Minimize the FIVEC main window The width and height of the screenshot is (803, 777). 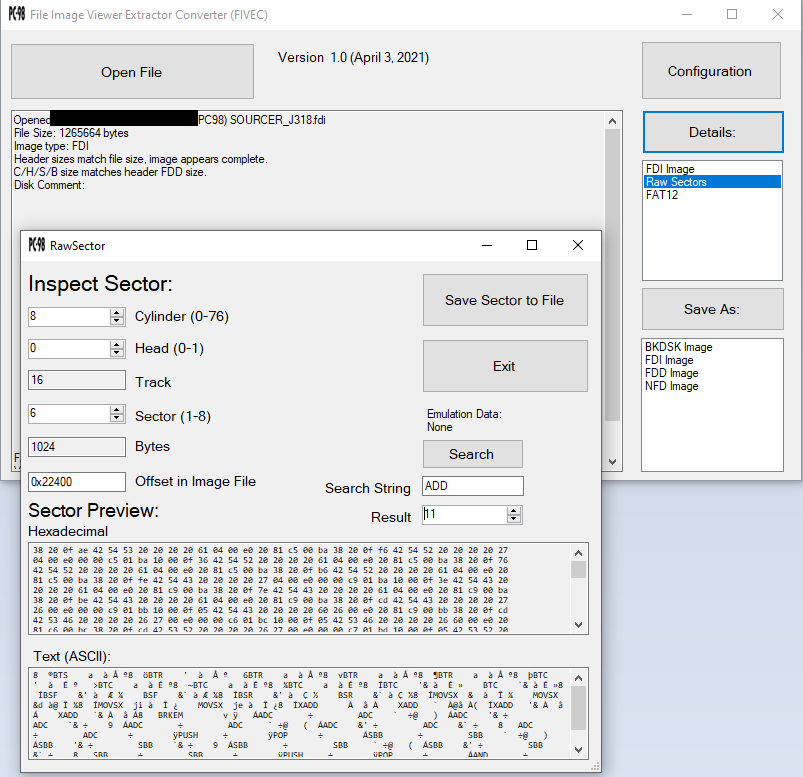(x=687, y=14)
